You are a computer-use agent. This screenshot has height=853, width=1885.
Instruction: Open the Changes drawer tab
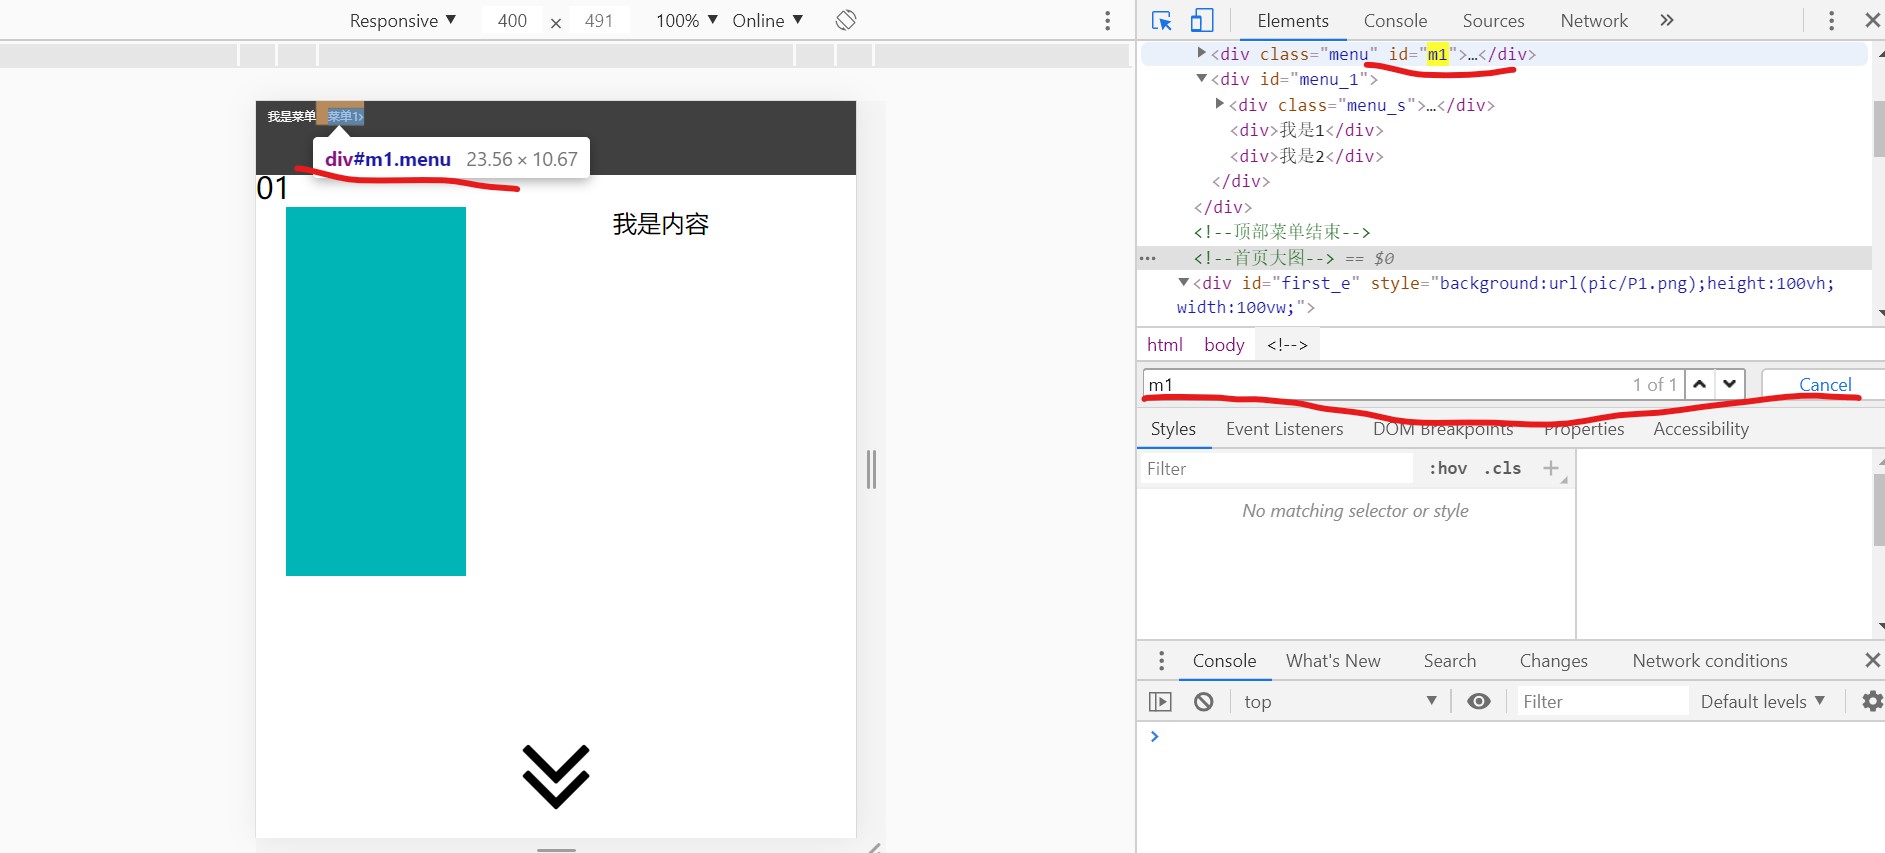[x=1553, y=661]
